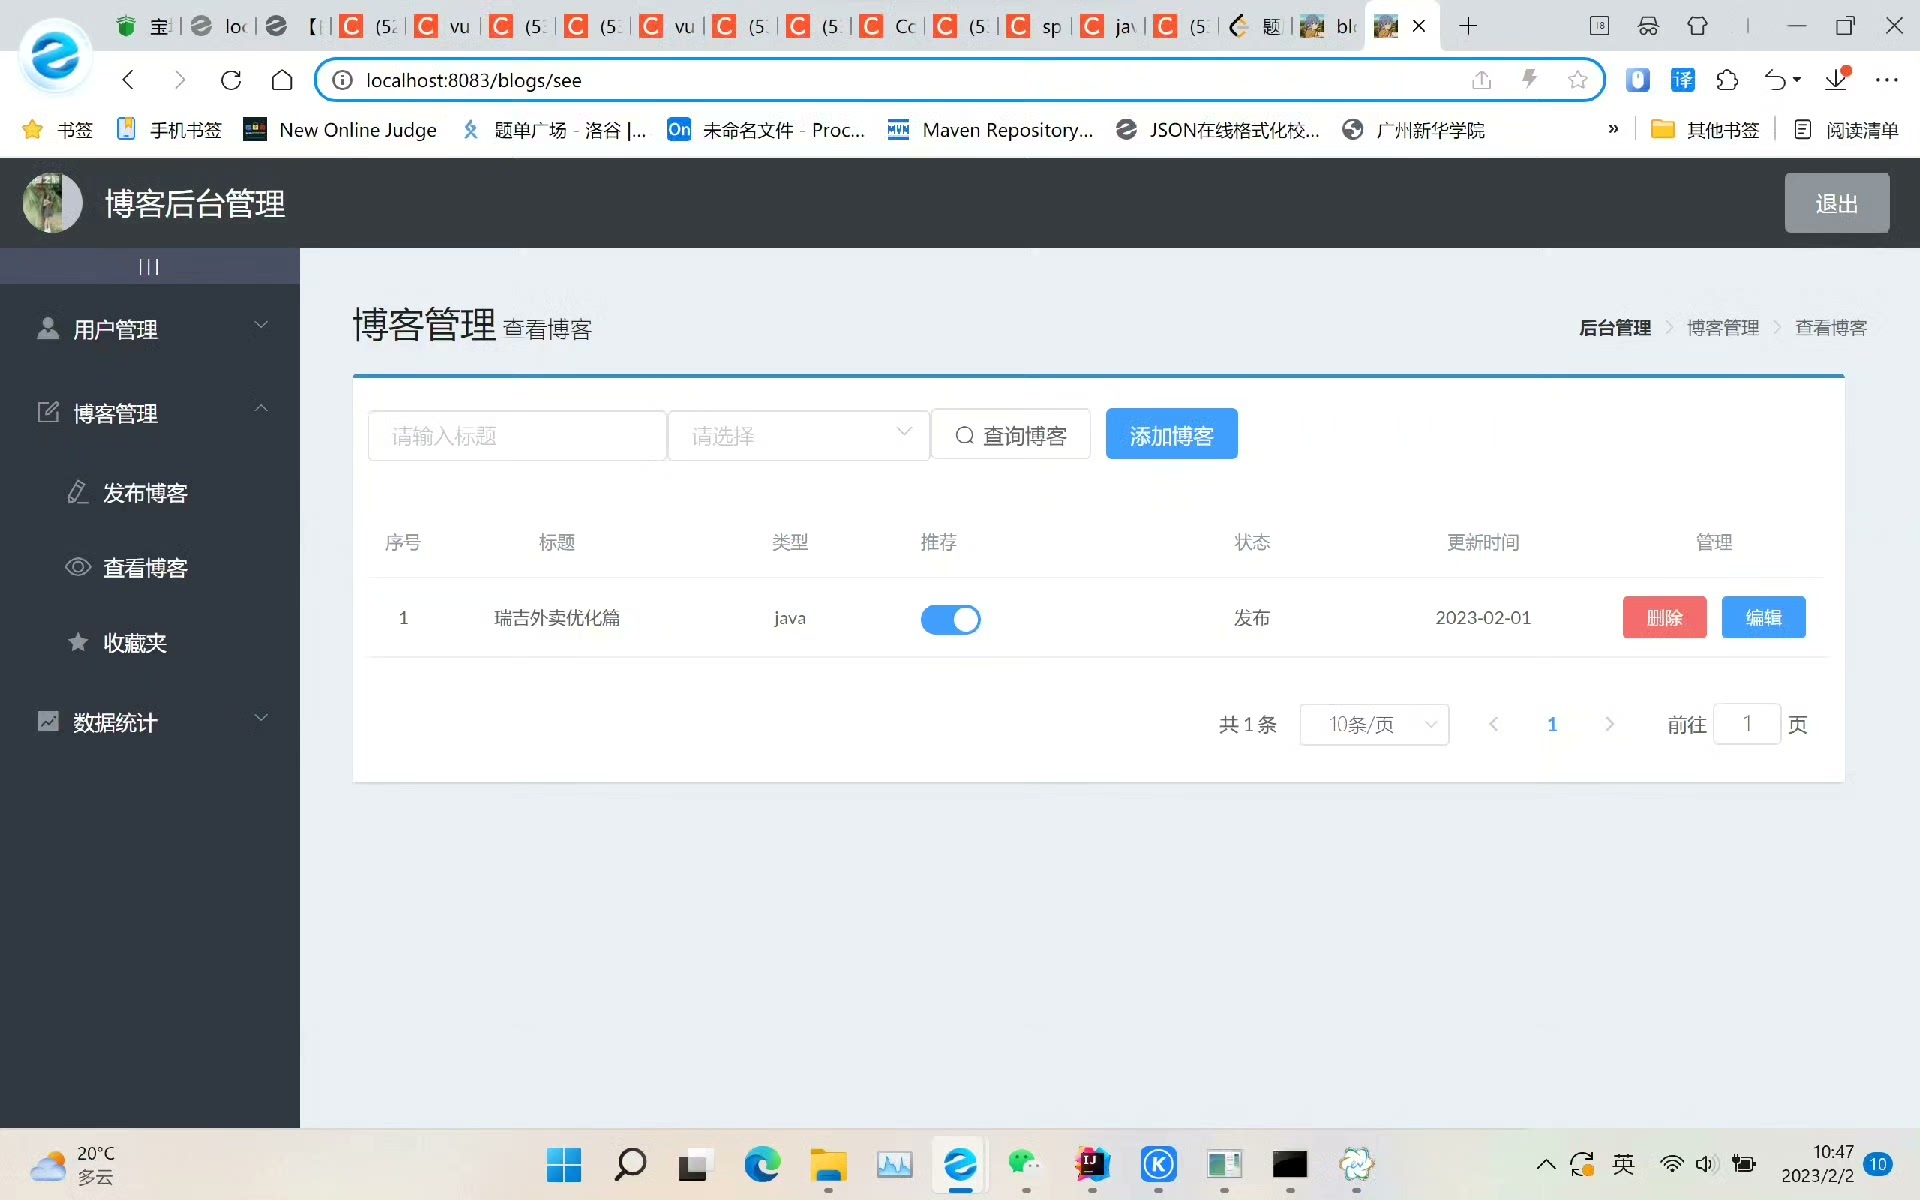Image resolution: width=1920 pixels, height=1200 pixels.
Task: Open the 请选择 type dropdown
Action: coord(798,435)
